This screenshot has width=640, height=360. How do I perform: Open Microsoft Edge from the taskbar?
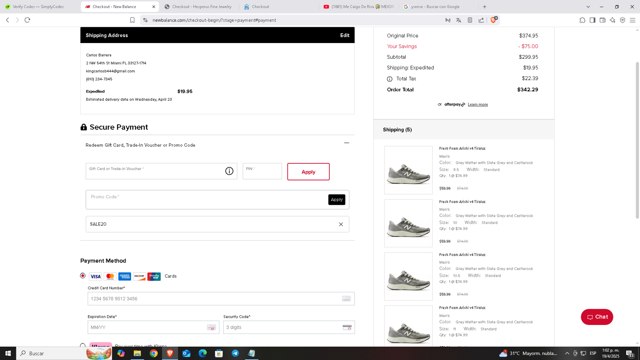coord(202,353)
